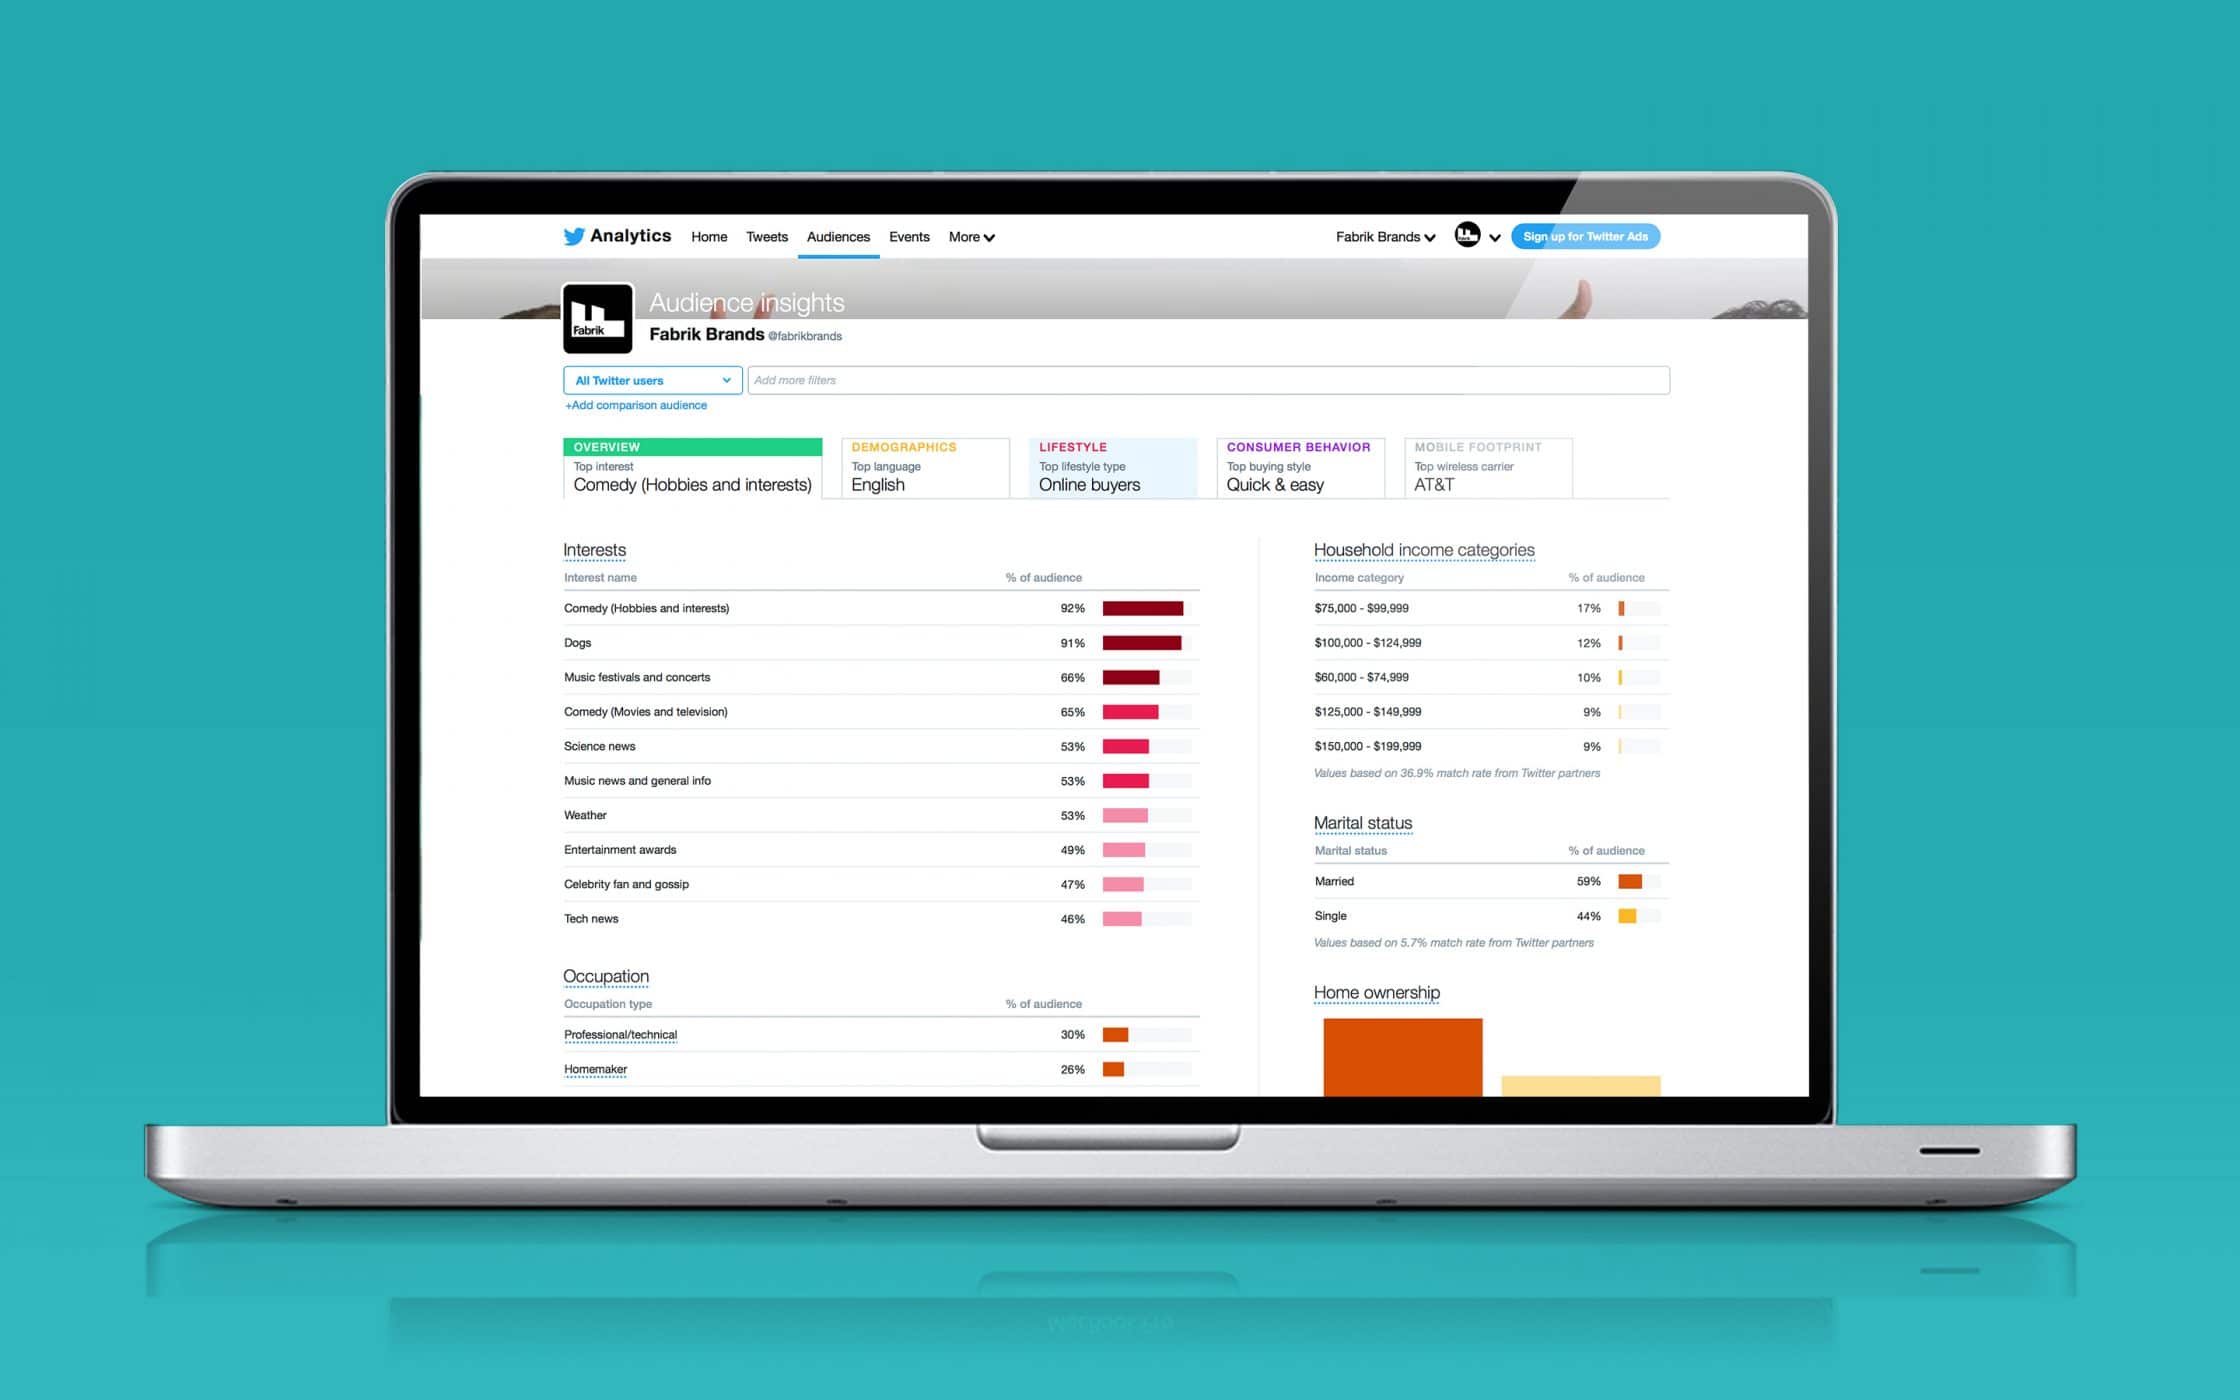Expand the More navigation menu
Image resolution: width=2240 pixels, height=1400 pixels.
click(x=969, y=237)
